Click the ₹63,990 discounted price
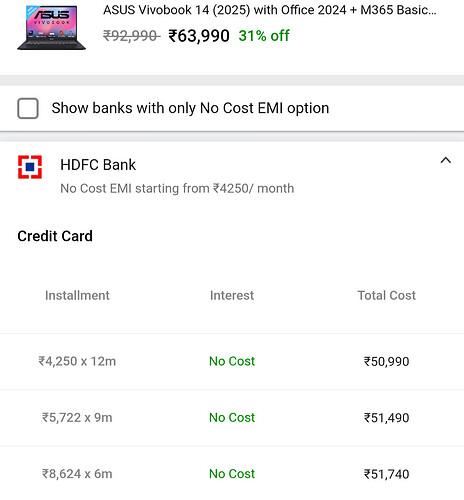 coord(199,36)
